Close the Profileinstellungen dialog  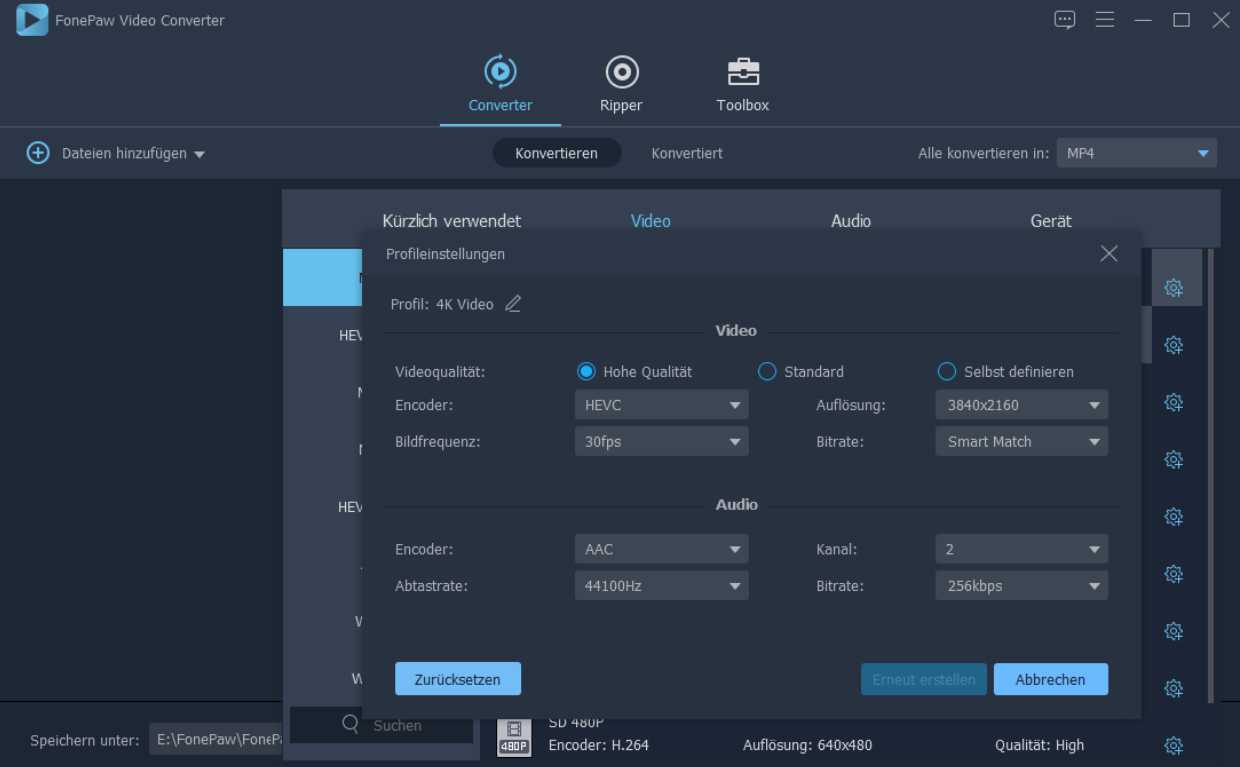point(1108,254)
